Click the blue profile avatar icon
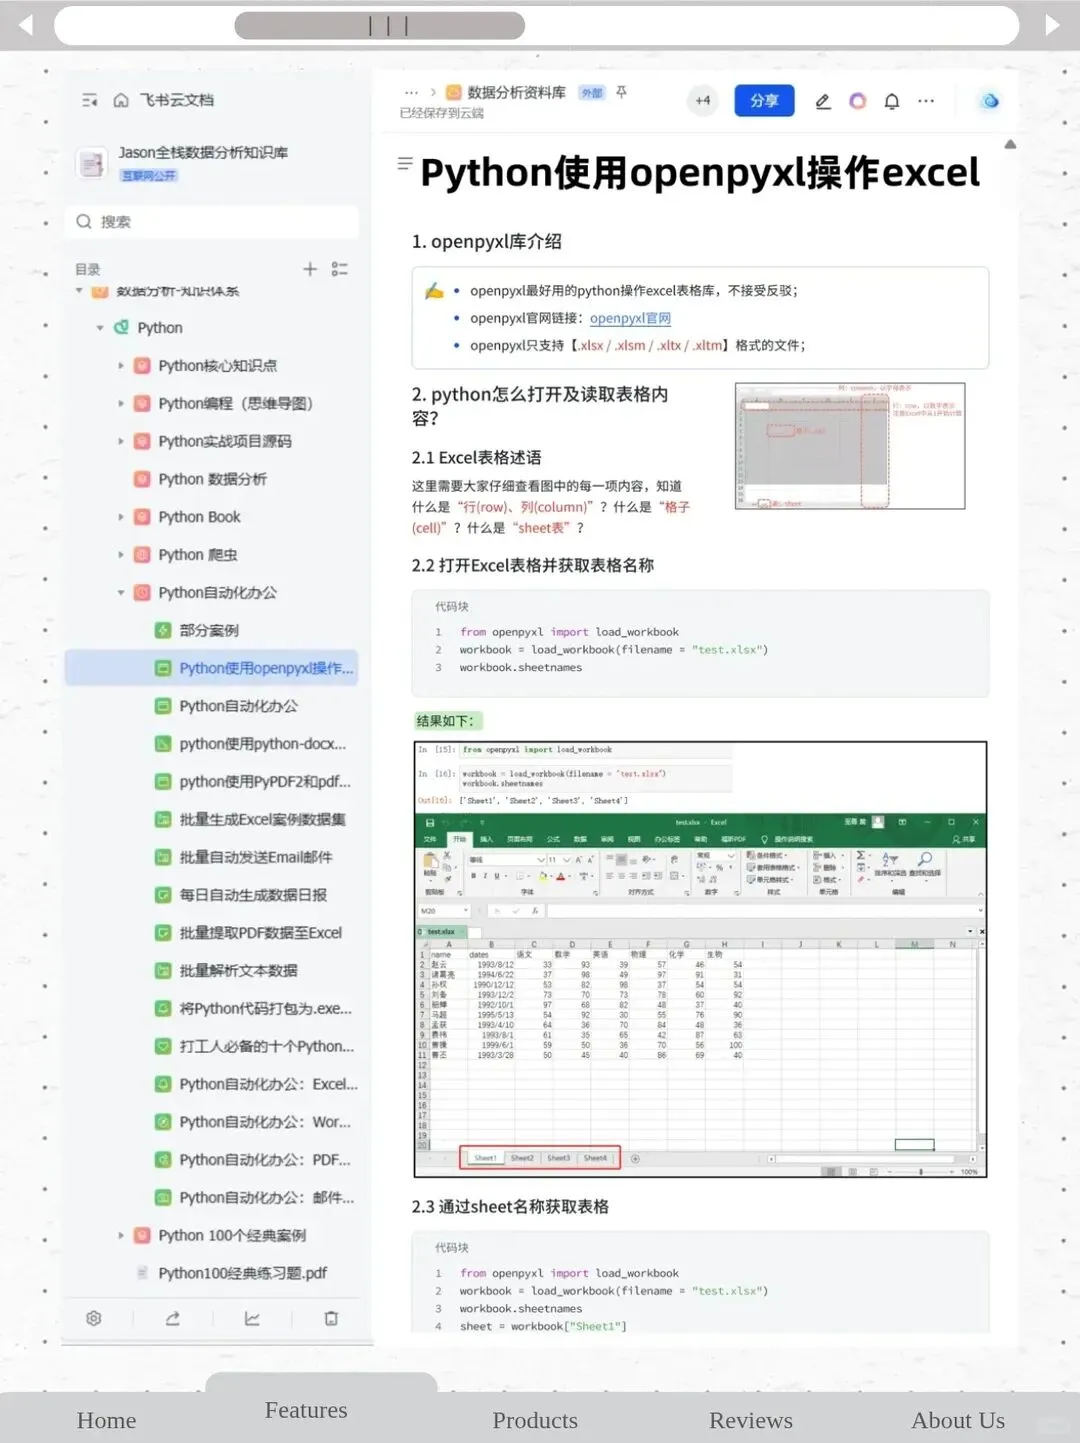Screen dimensions: 1080x1443 click(x=989, y=101)
